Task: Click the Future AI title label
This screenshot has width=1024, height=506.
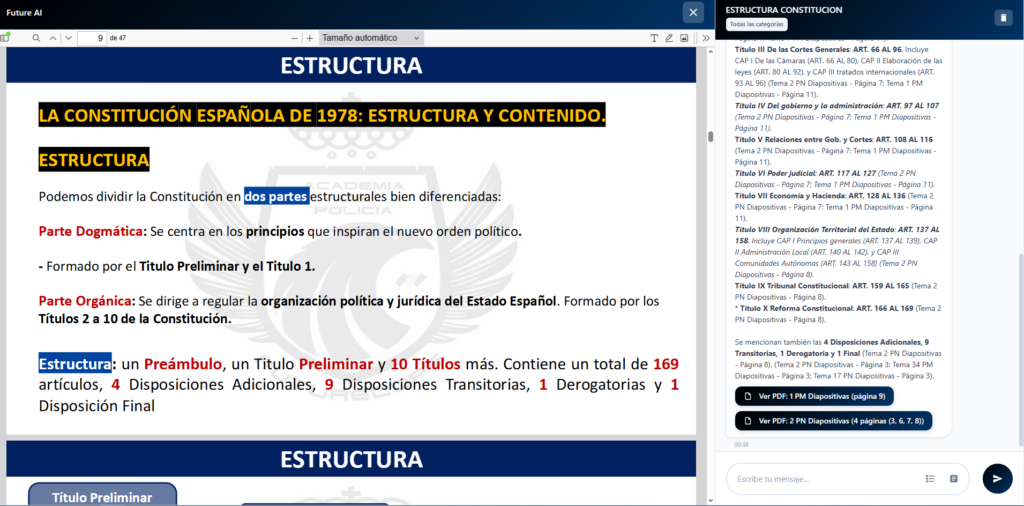Action: [x=24, y=12]
